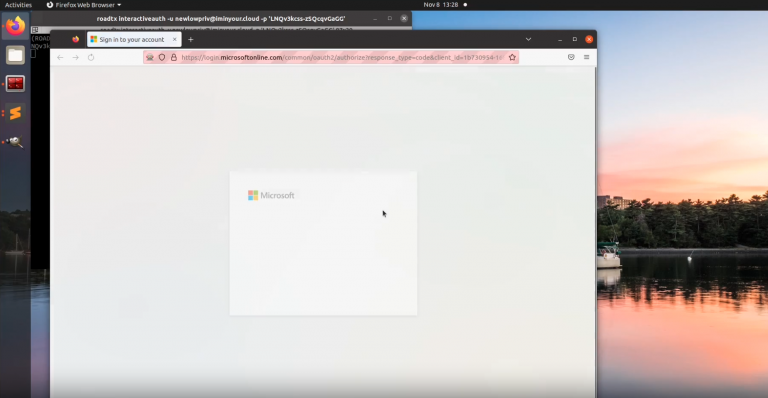Go forward using Firefox forward arrow
The width and height of the screenshot is (768, 398).
click(x=75, y=57)
